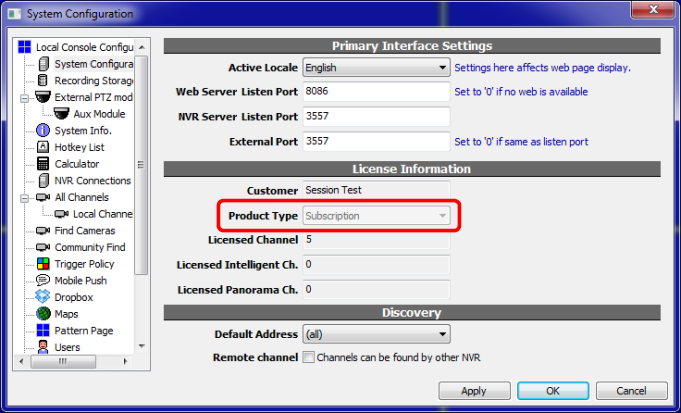The image size is (681, 413).
Task: Click the tree scroll down arrow
Action: coord(142,346)
